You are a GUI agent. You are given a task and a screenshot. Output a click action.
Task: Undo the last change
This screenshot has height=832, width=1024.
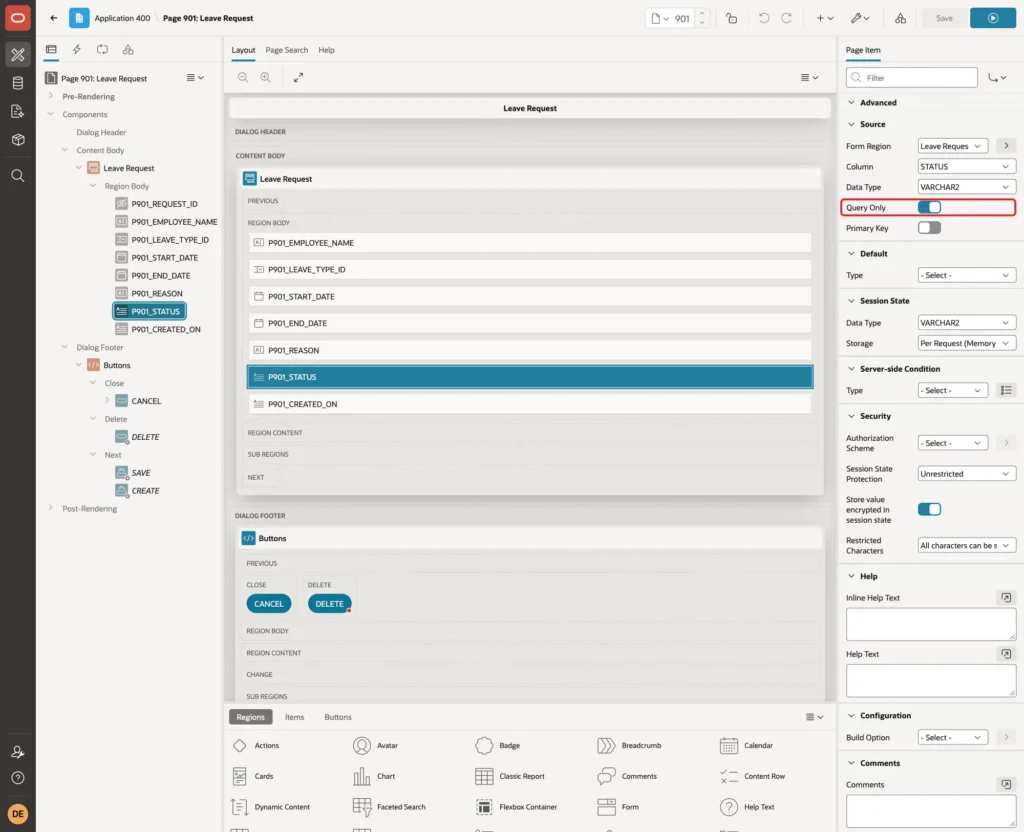coord(763,18)
